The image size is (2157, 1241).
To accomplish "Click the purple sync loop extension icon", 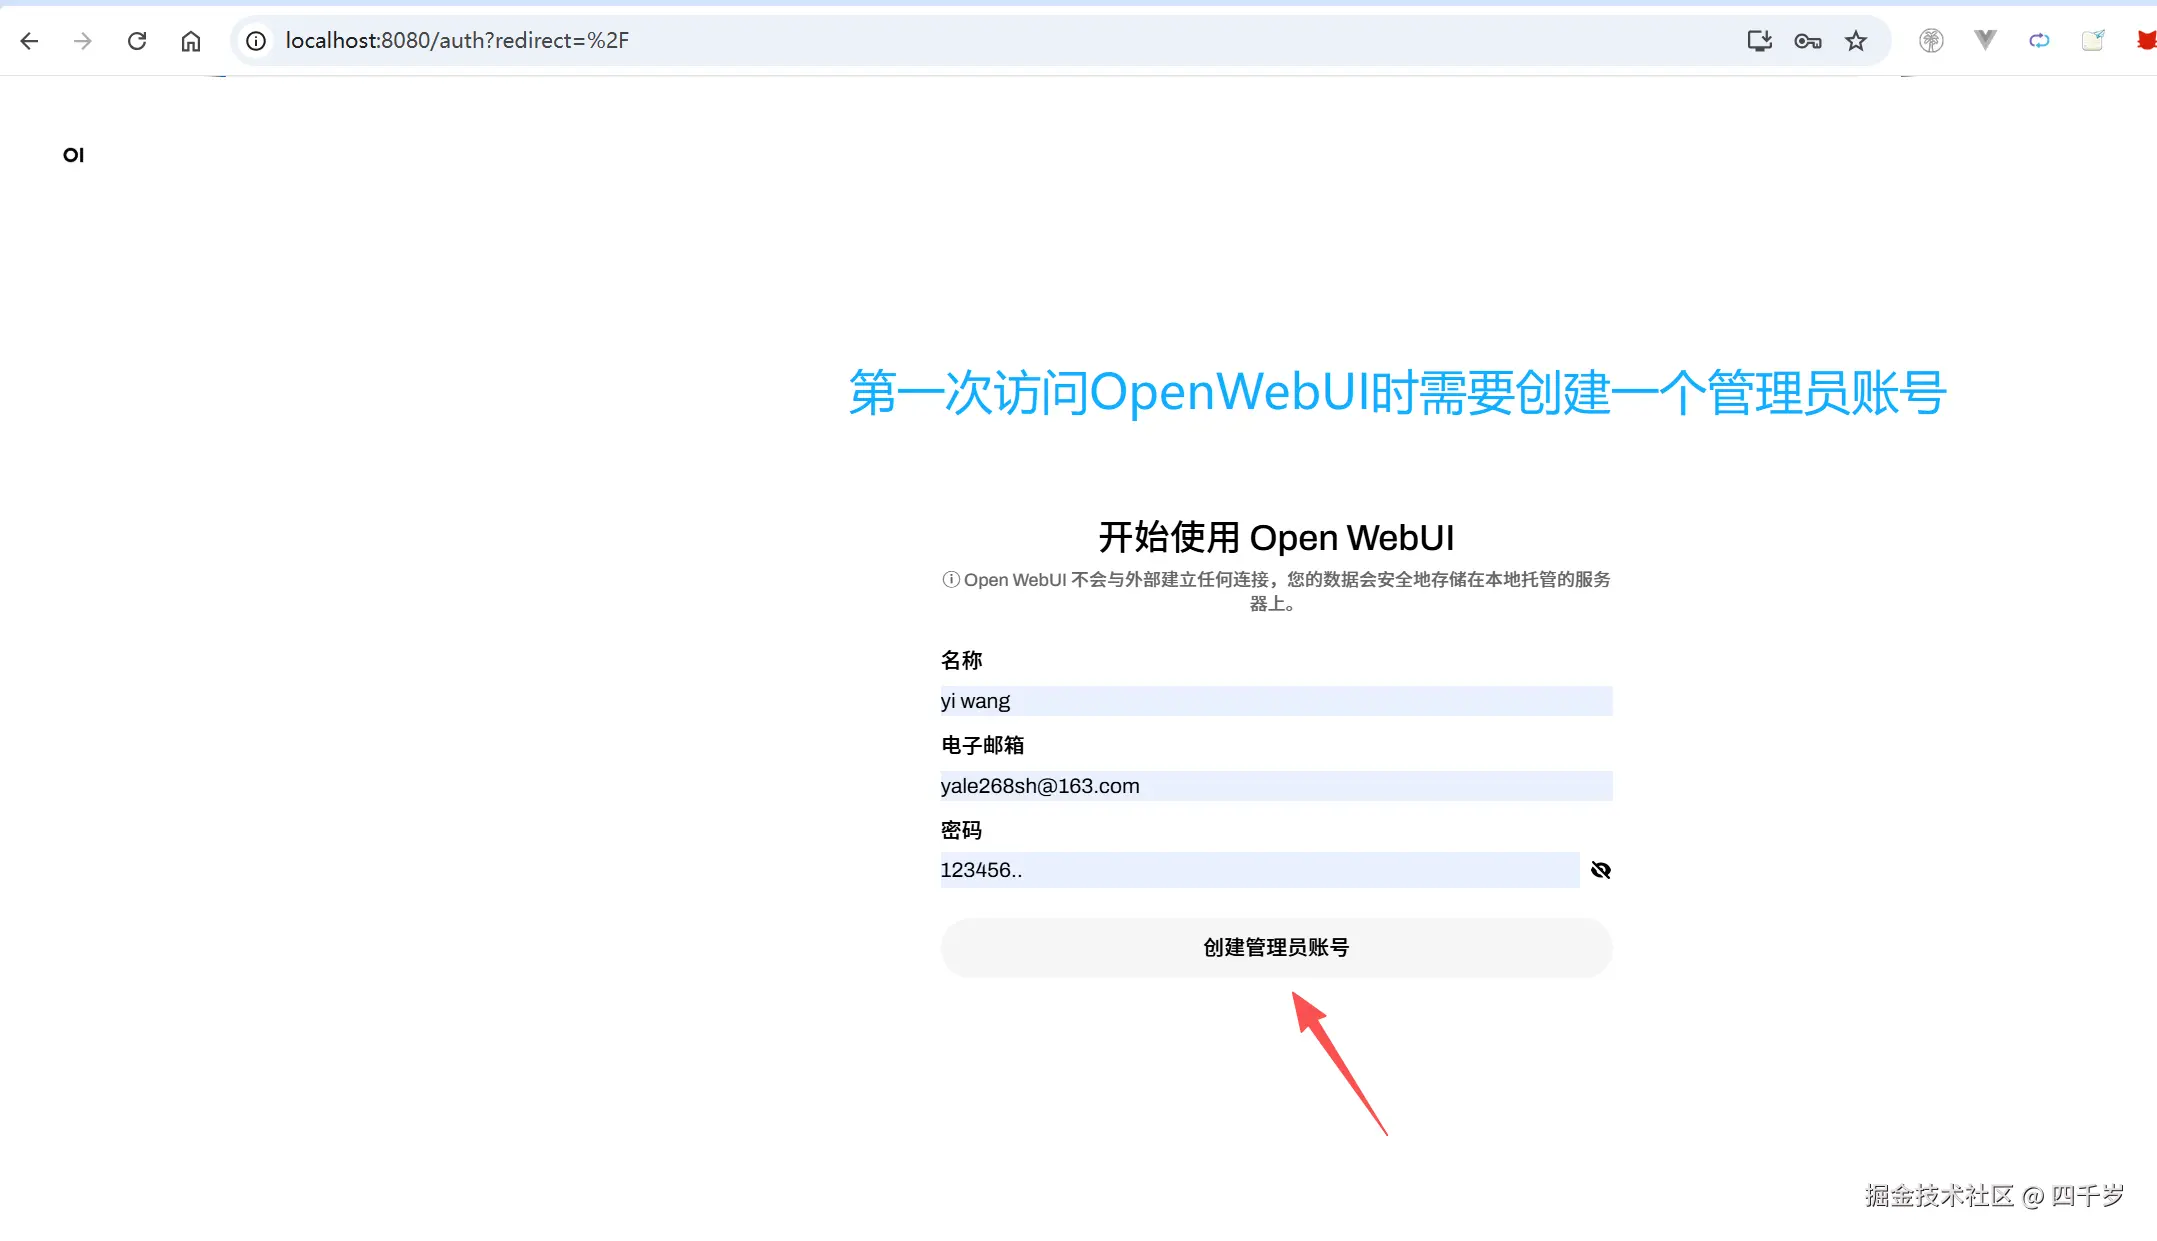I will tap(2040, 41).
